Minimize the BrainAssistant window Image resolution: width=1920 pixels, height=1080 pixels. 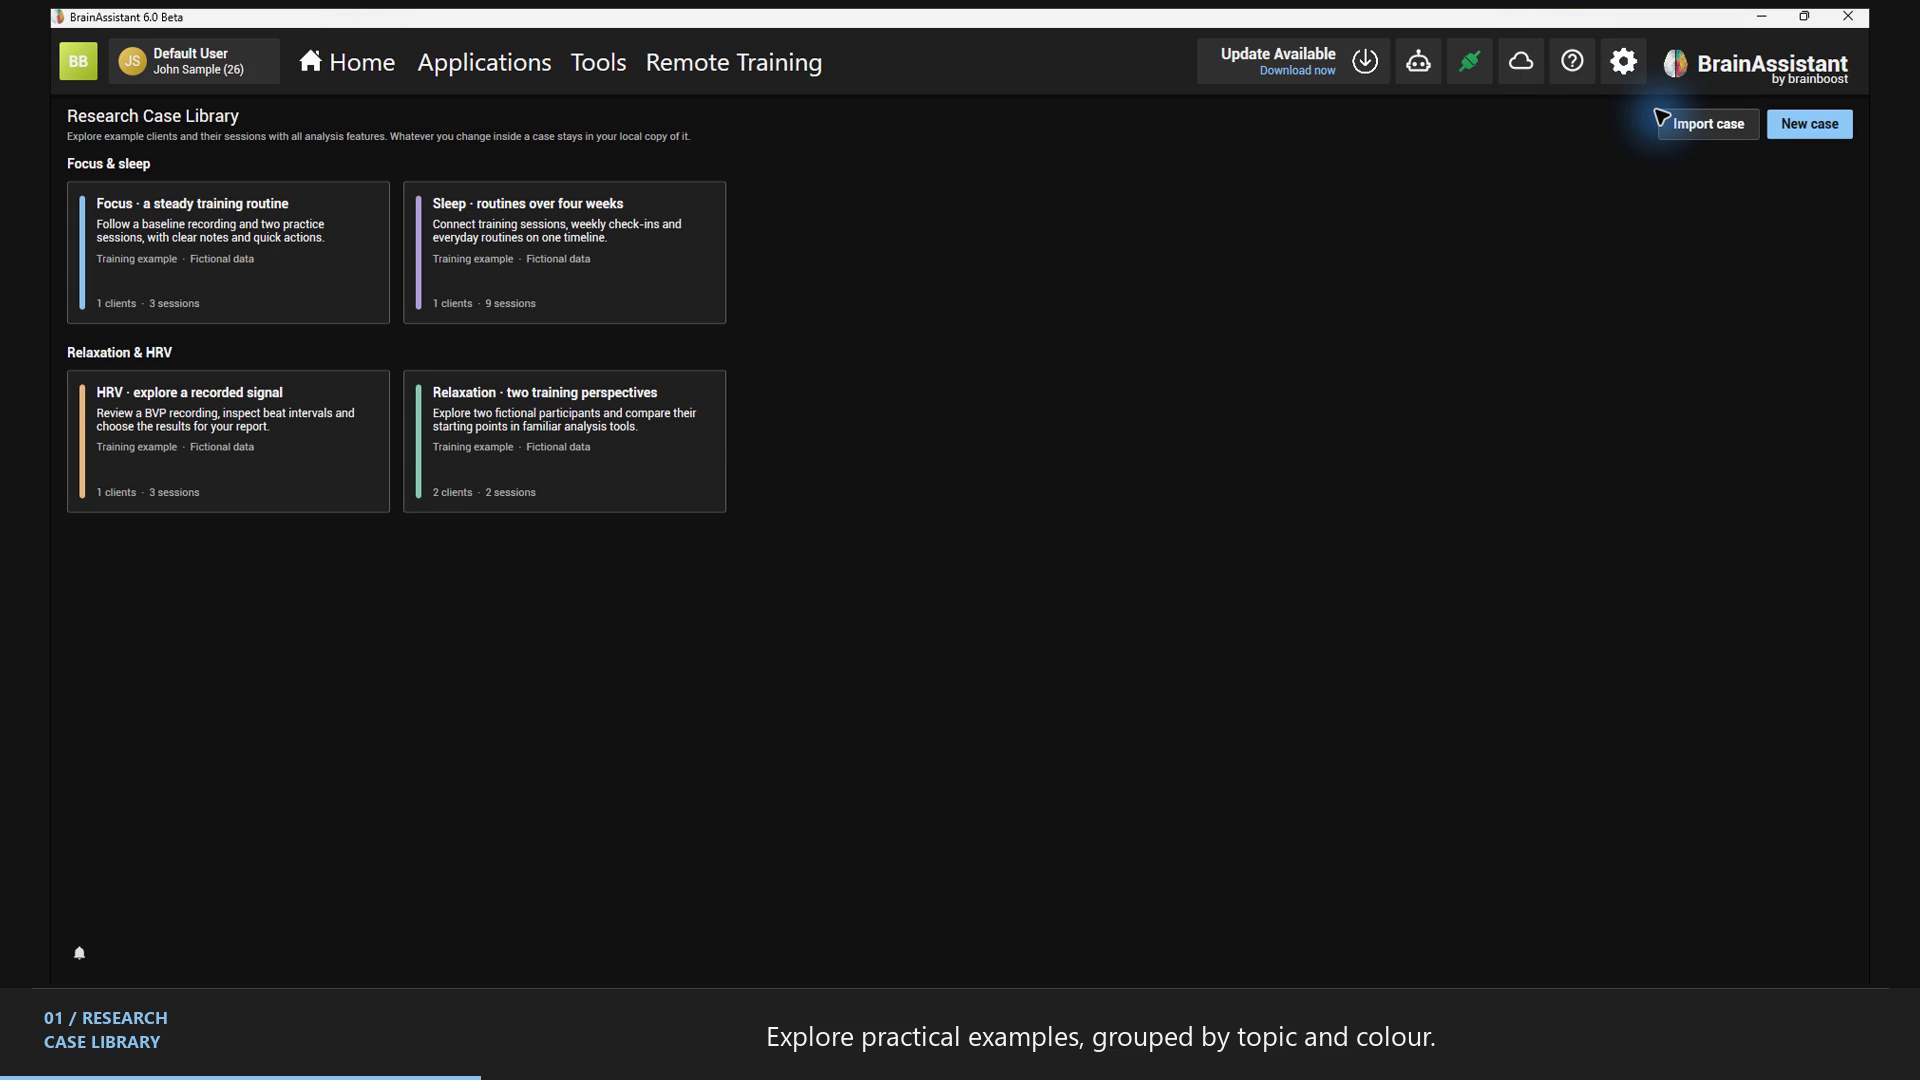[1762, 17]
